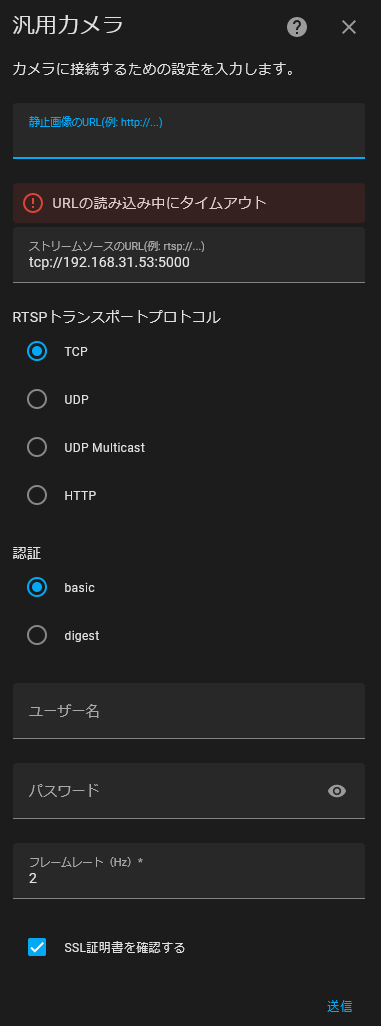Uncheck SSL証明書を確認する checkbox
Viewport: 381px width, 1026px height.
tap(37, 947)
